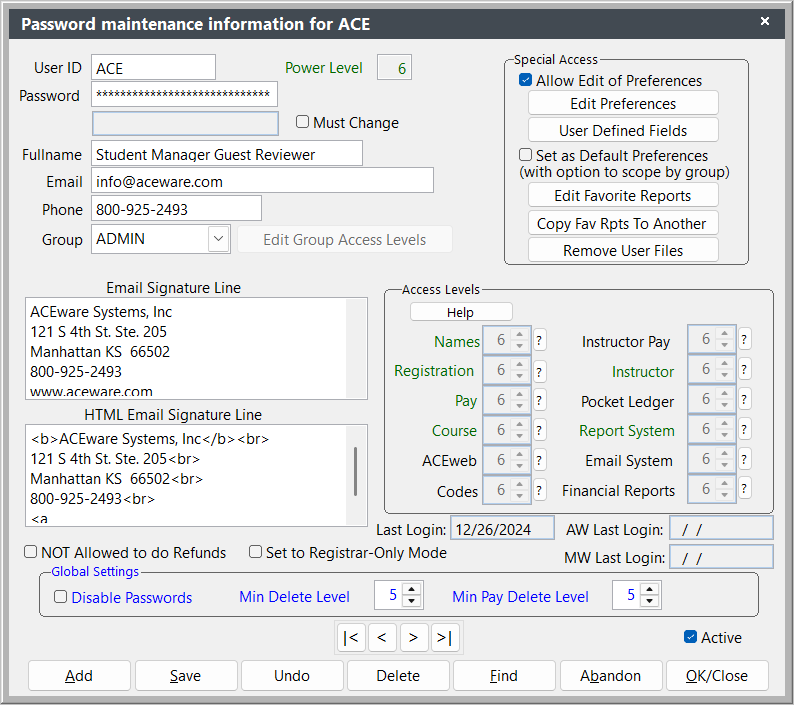This screenshot has height=705, width=794.
Task: Abandon changes to the record
Action: tap(611, 675)
